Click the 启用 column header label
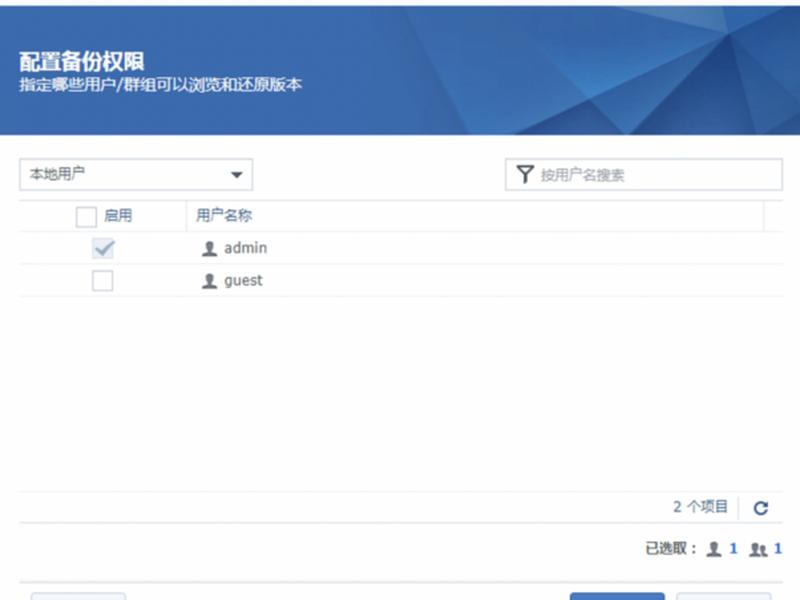The height and width of the screenshot is (600, 800). click(118, 216)
